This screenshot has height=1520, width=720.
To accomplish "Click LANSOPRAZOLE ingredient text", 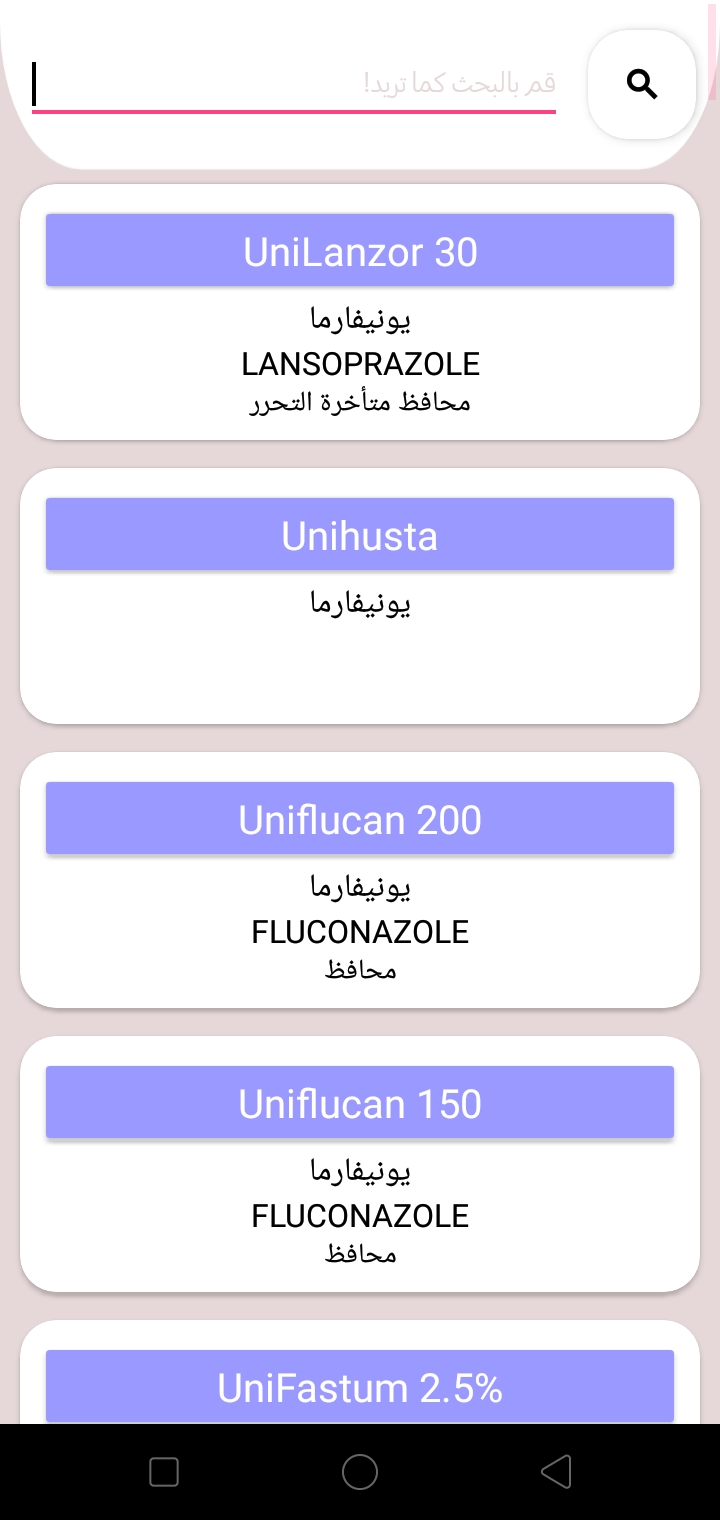I will click(360, 364).
